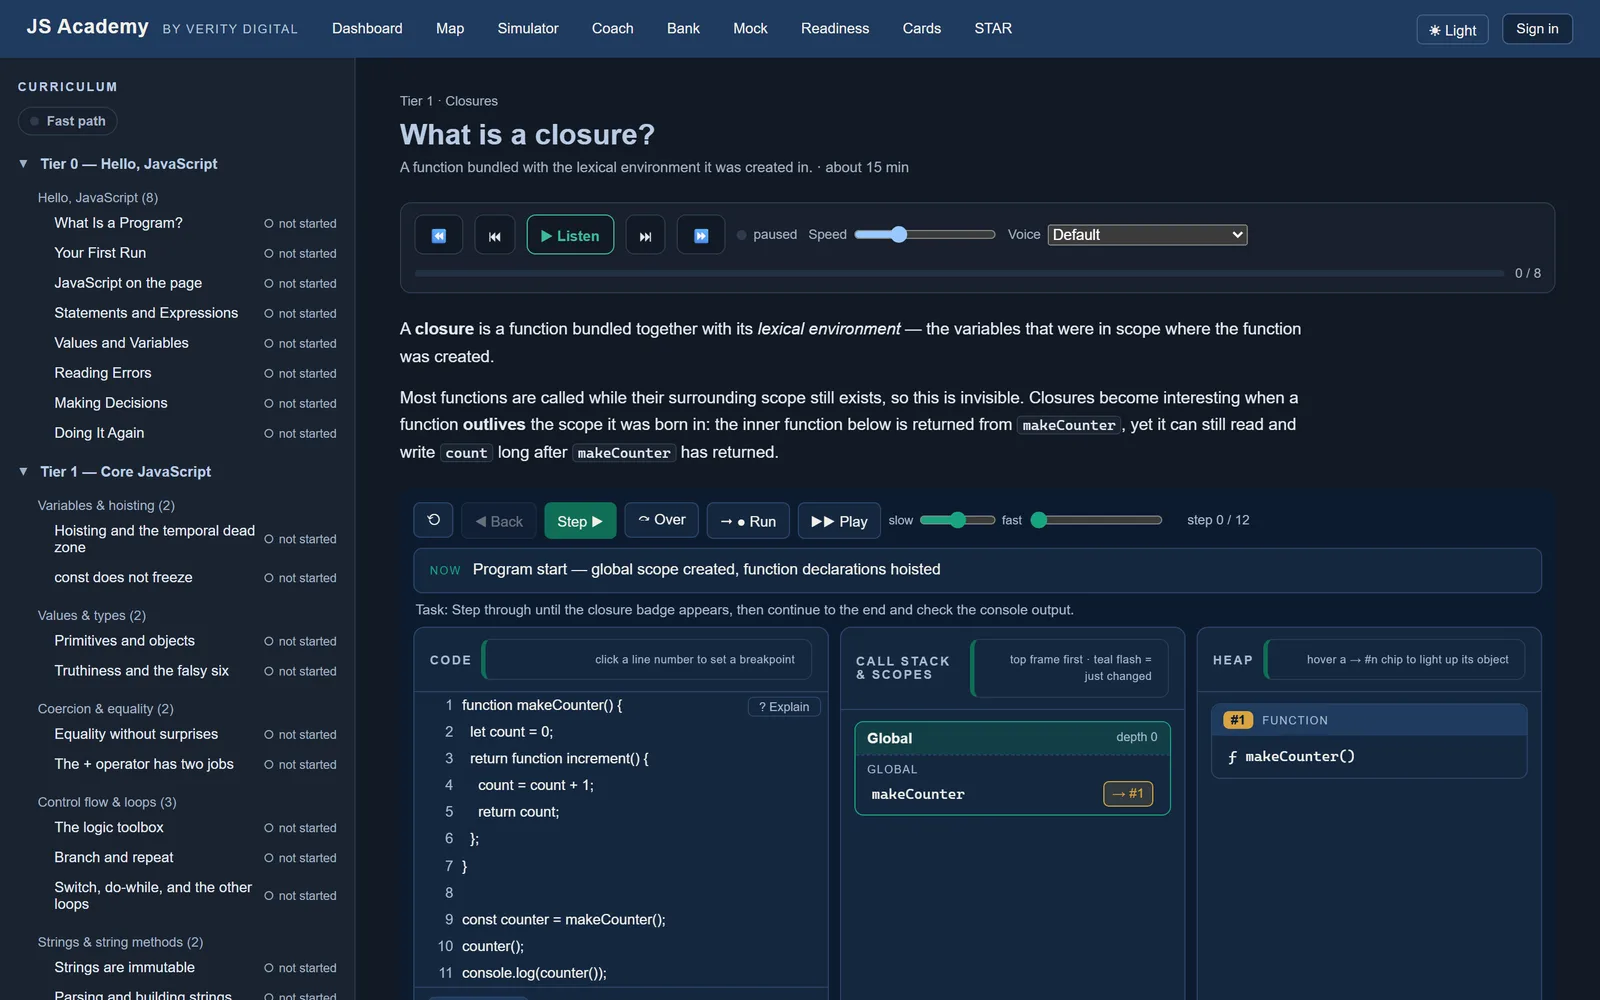Click the status circle for Your First Run
The width and height of the screenshot is (1600, 1000).
pos(269,254)
